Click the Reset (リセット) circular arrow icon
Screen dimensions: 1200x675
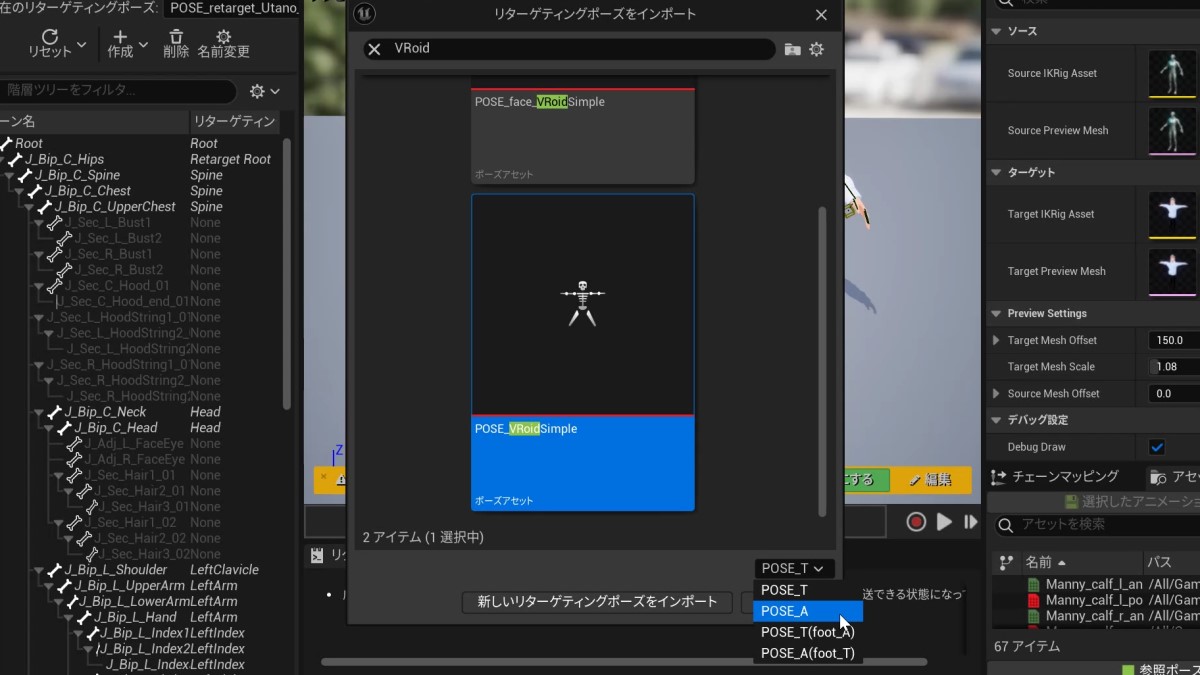click(x=50, y=37)
